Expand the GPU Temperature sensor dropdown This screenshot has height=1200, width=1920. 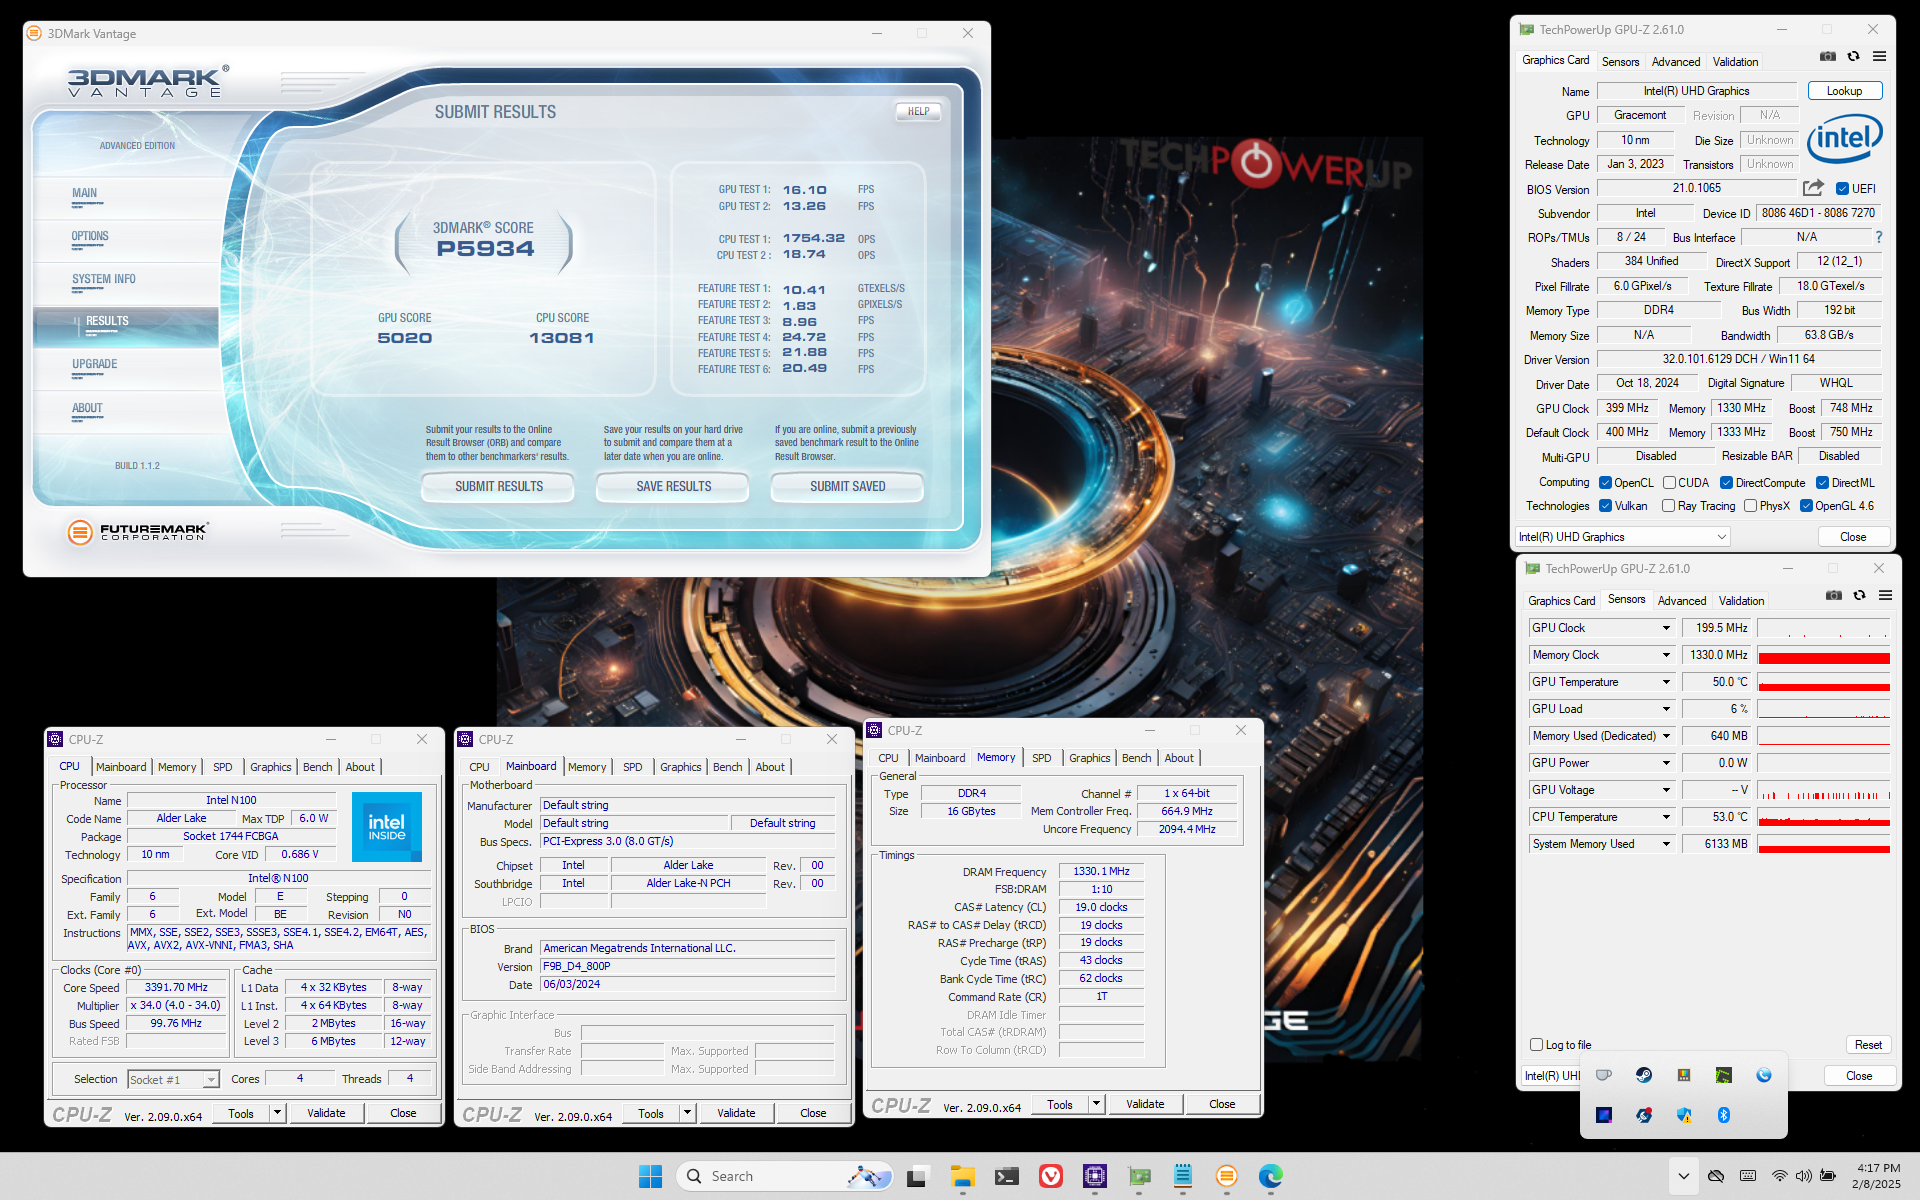(x=1666, y=682)
